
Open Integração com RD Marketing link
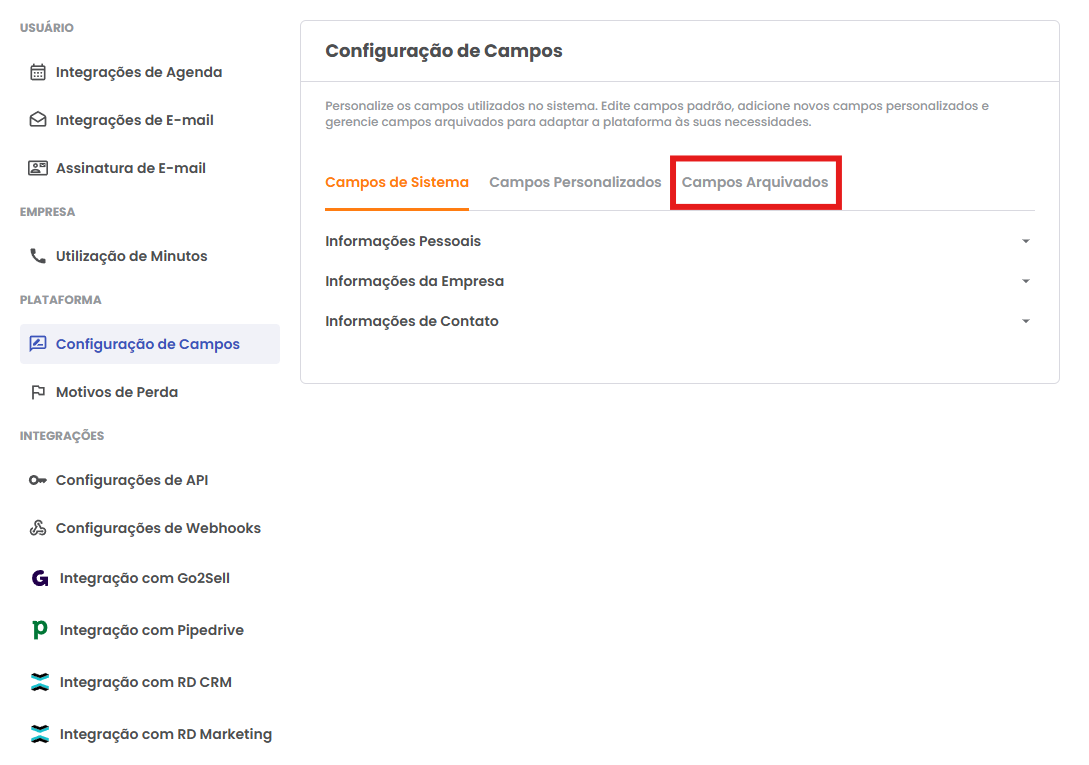click(165, 734)
